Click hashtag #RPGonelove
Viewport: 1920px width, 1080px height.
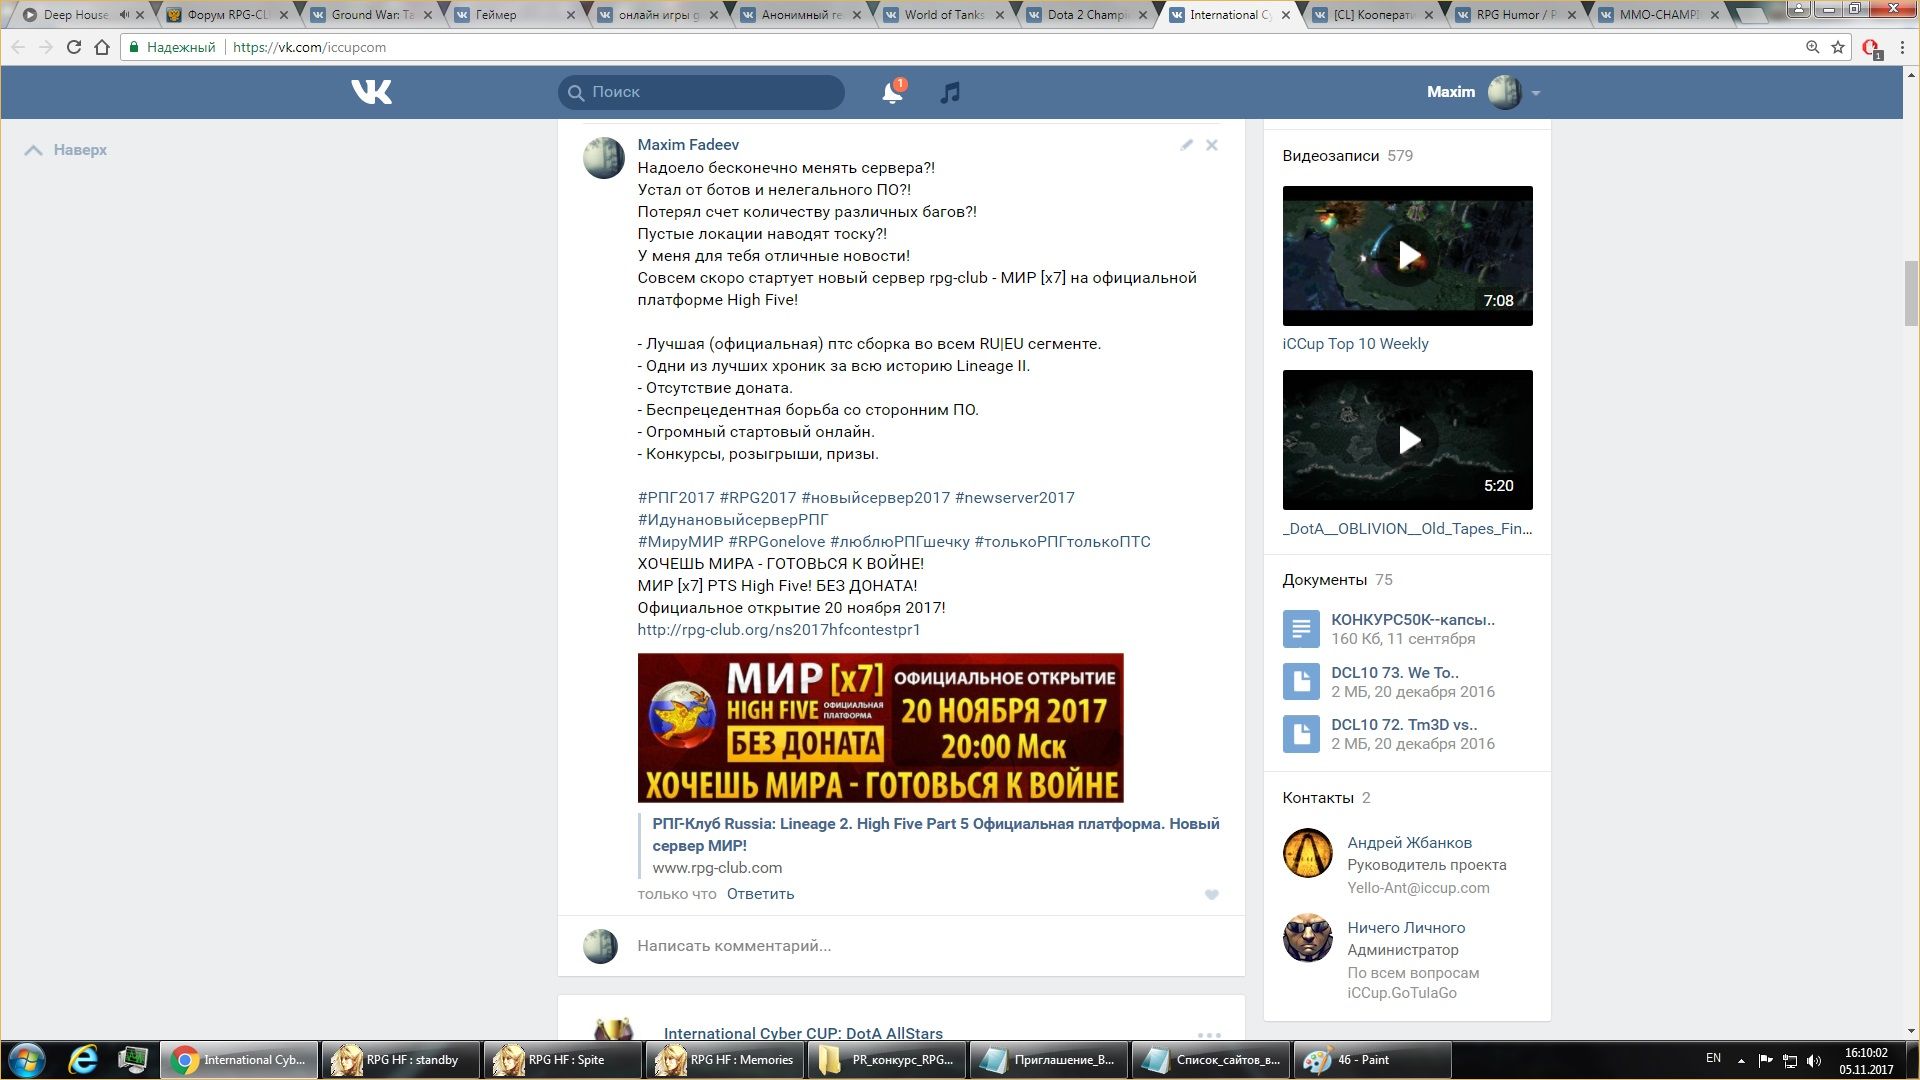[777, 542]
